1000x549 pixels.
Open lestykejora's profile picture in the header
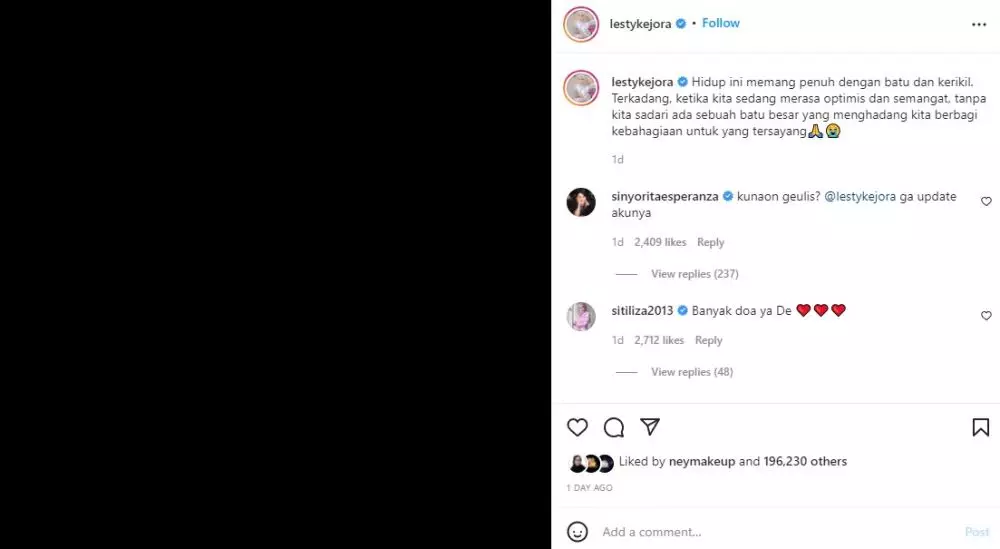click(581, 24)
